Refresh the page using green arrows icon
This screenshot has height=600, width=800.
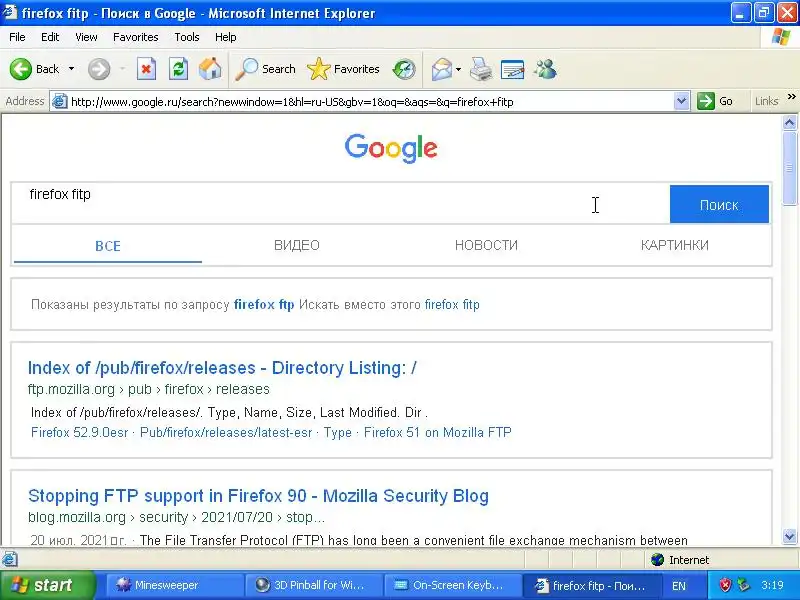[x=178, y=69]
